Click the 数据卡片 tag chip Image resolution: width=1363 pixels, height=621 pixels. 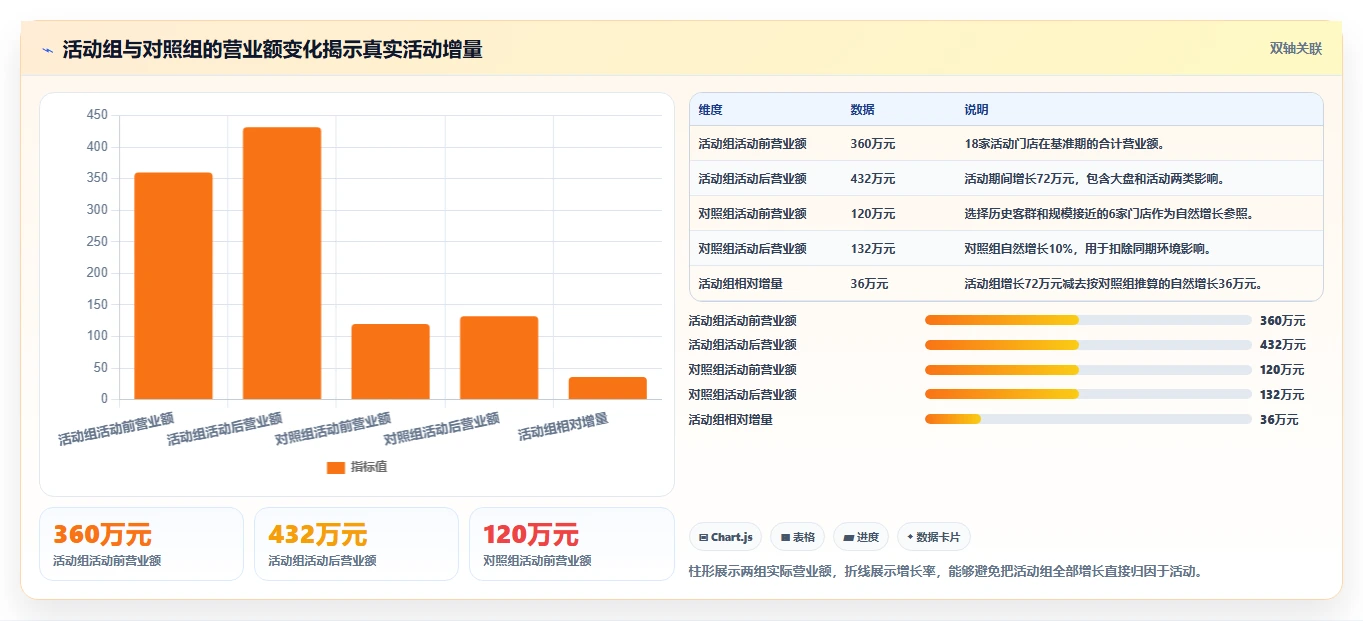(933, 537)
